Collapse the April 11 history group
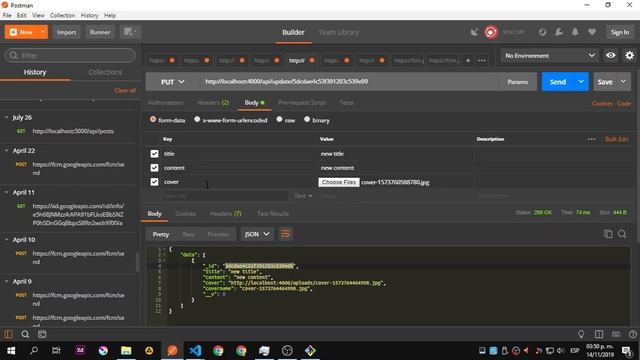The image size is (640, 360). click(7, 192)
